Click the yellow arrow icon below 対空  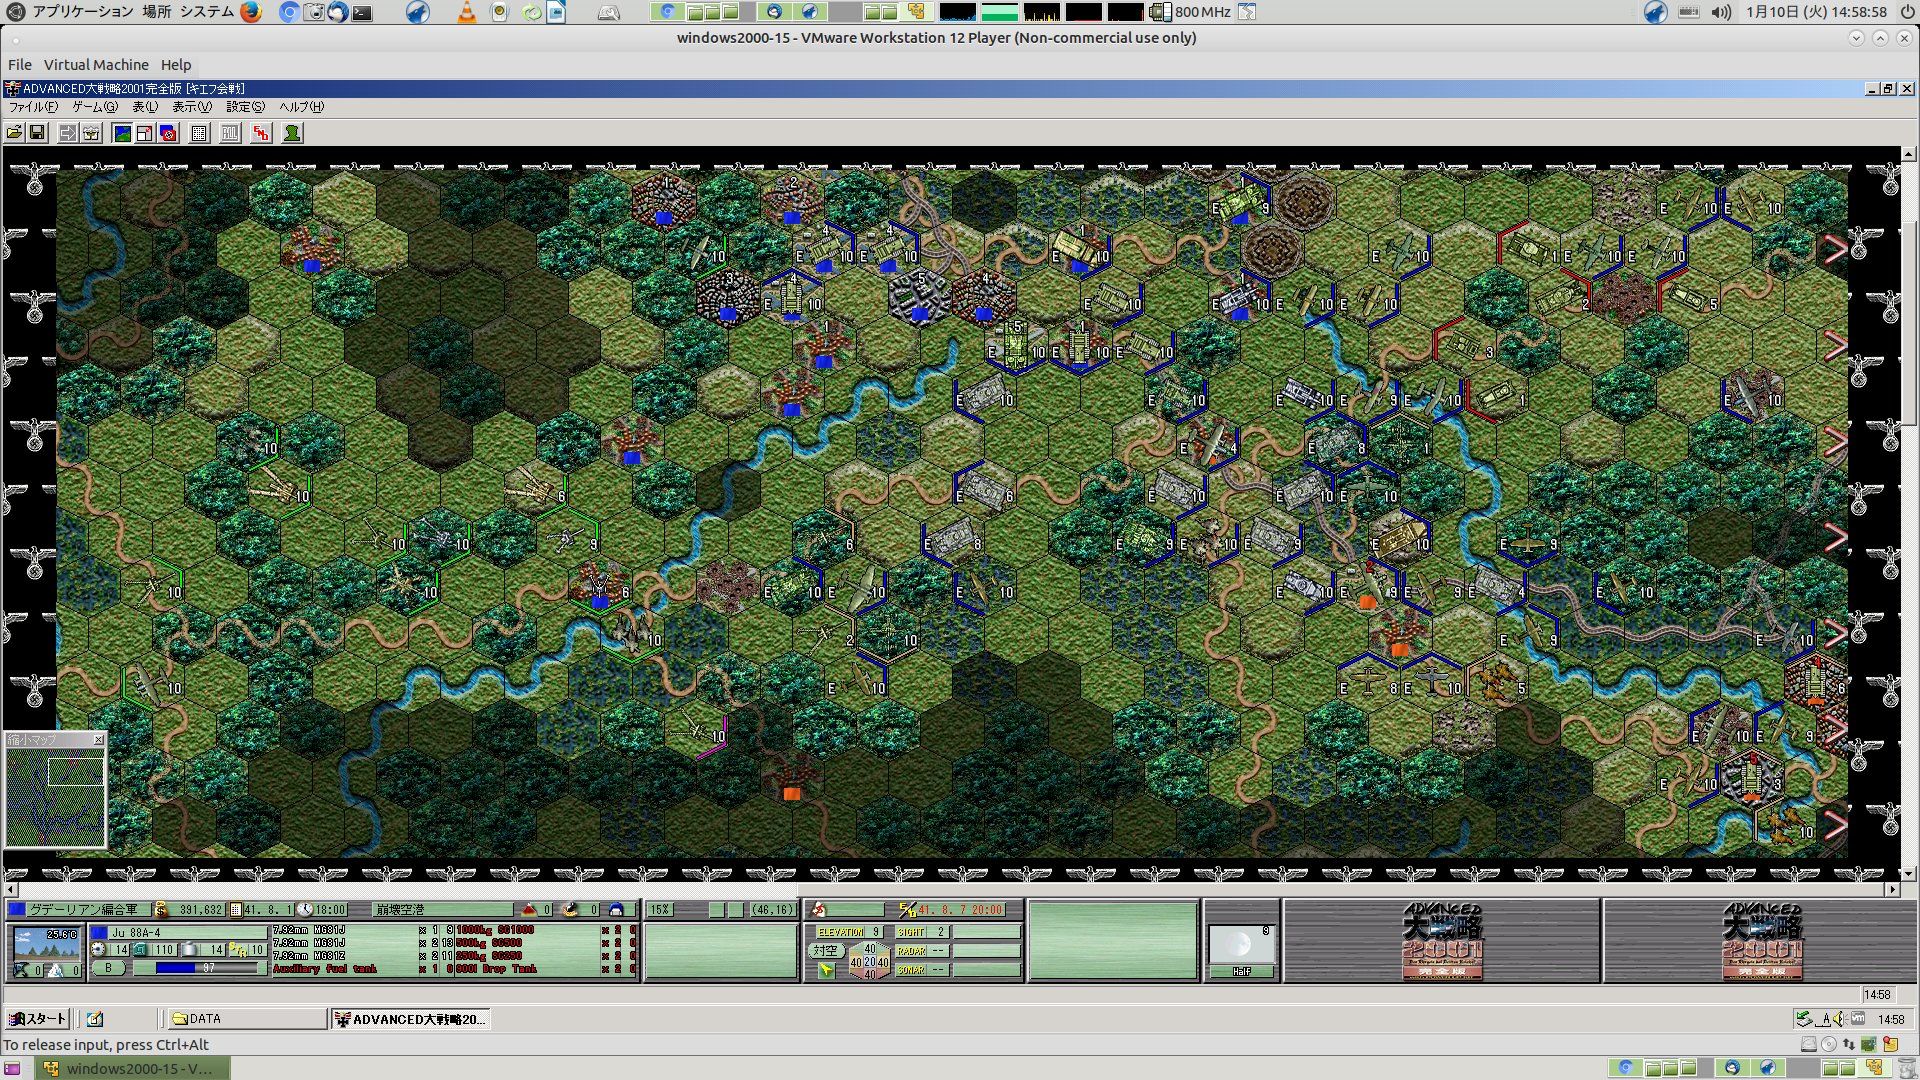click(x=825, y=970)
